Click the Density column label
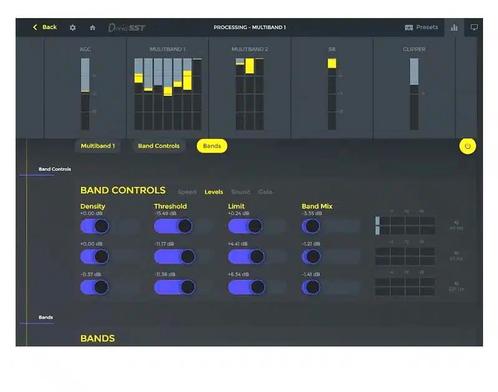498x392 pixels. click(x=93, y=206)
